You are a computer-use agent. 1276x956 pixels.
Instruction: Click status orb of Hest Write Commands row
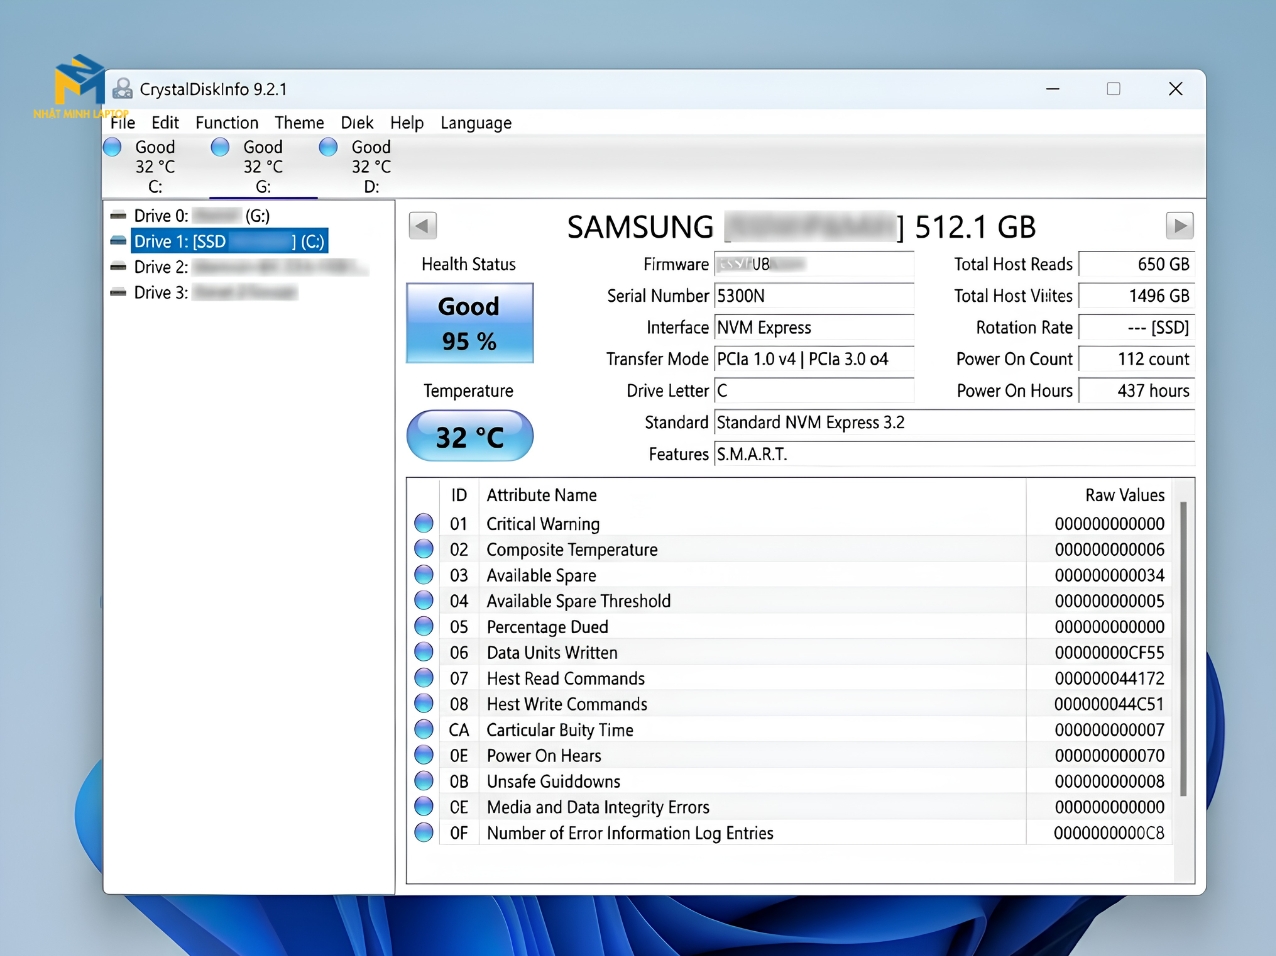tap(424, 704)
